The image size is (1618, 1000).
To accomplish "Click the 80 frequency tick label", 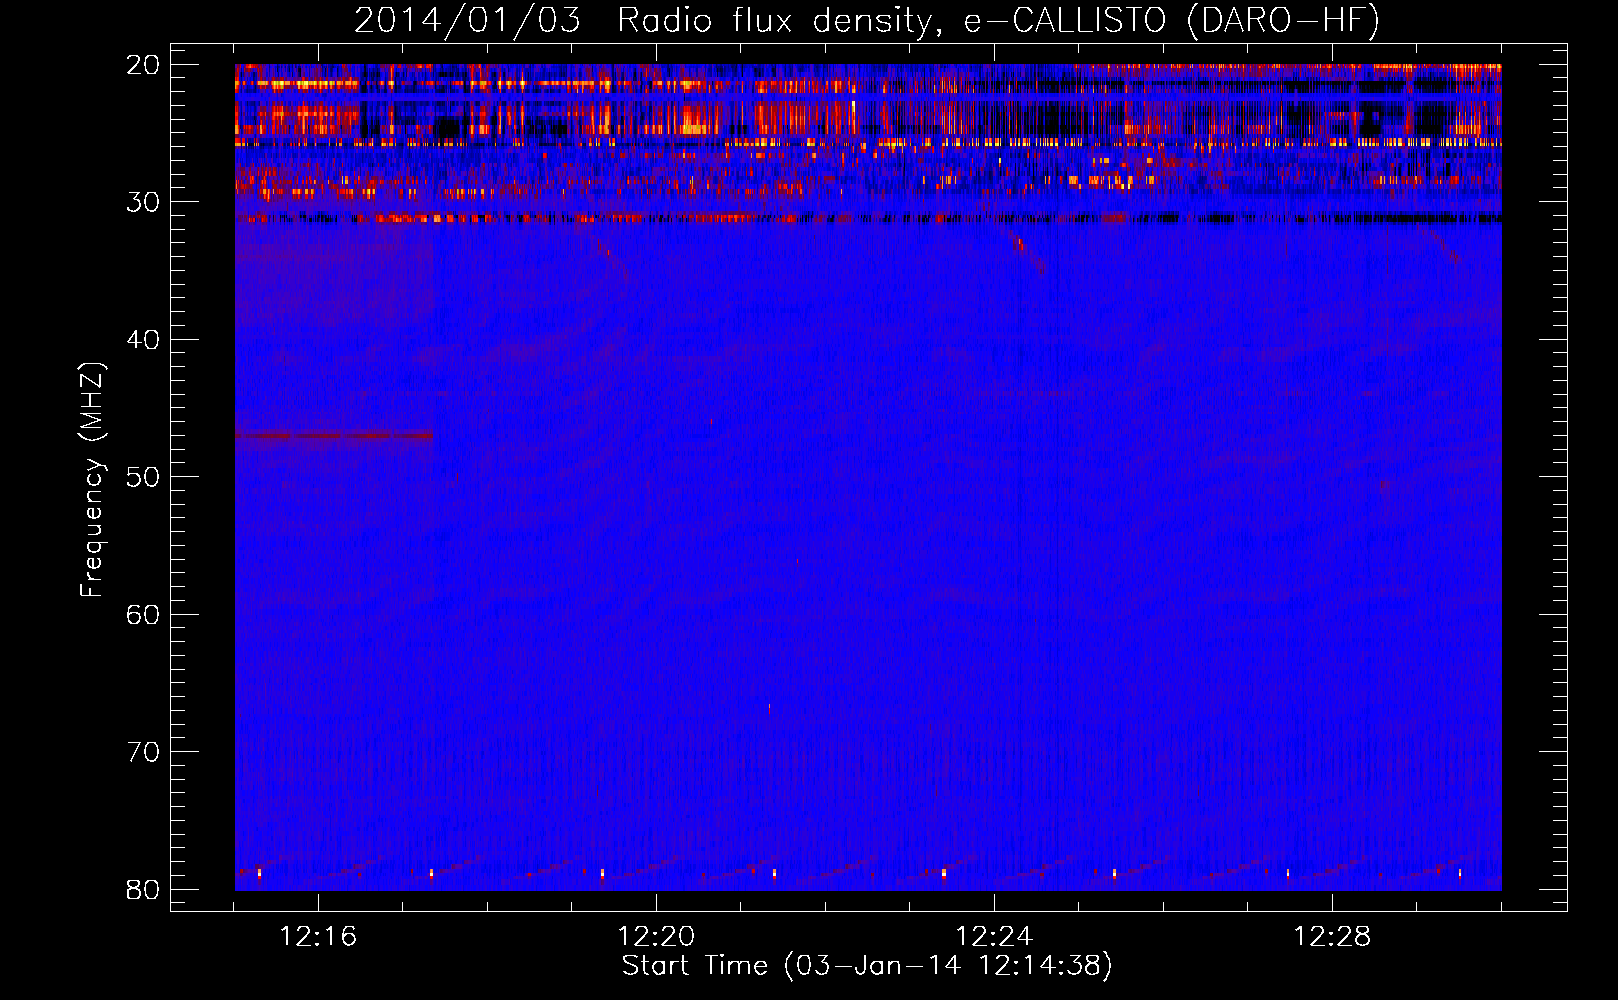I will 144,889.
